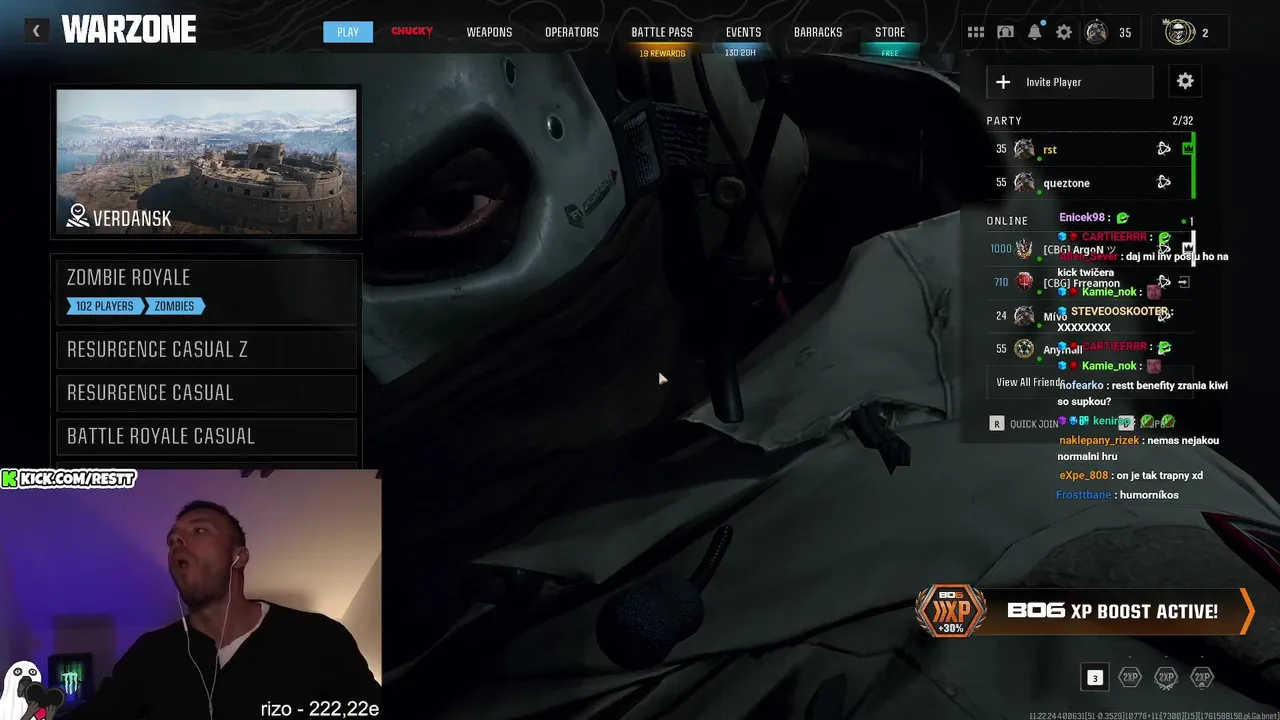Click the map pin icon beside Verdansk

pos(78,215)
